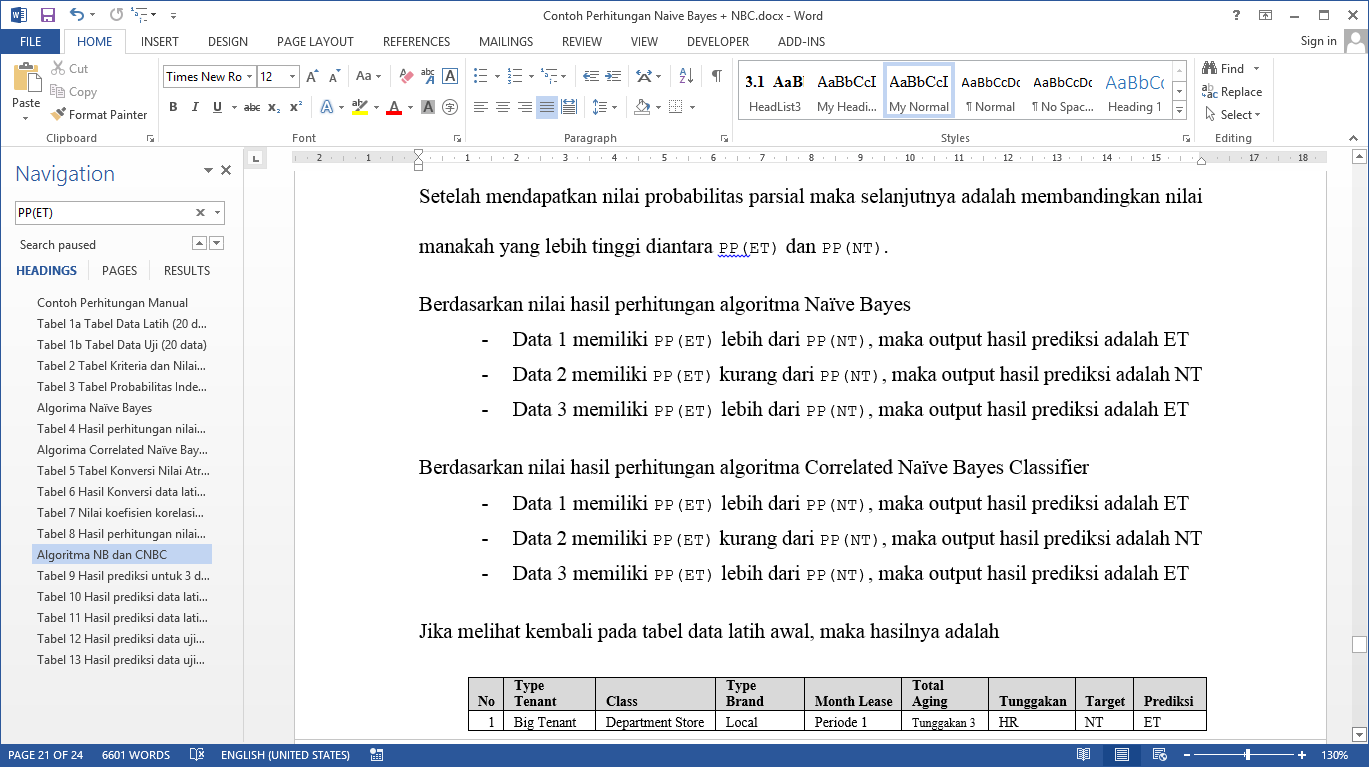Click the Grow Font icon
Image resolution: width=1369 pixels, height=767 pixels.
(312, 76)
